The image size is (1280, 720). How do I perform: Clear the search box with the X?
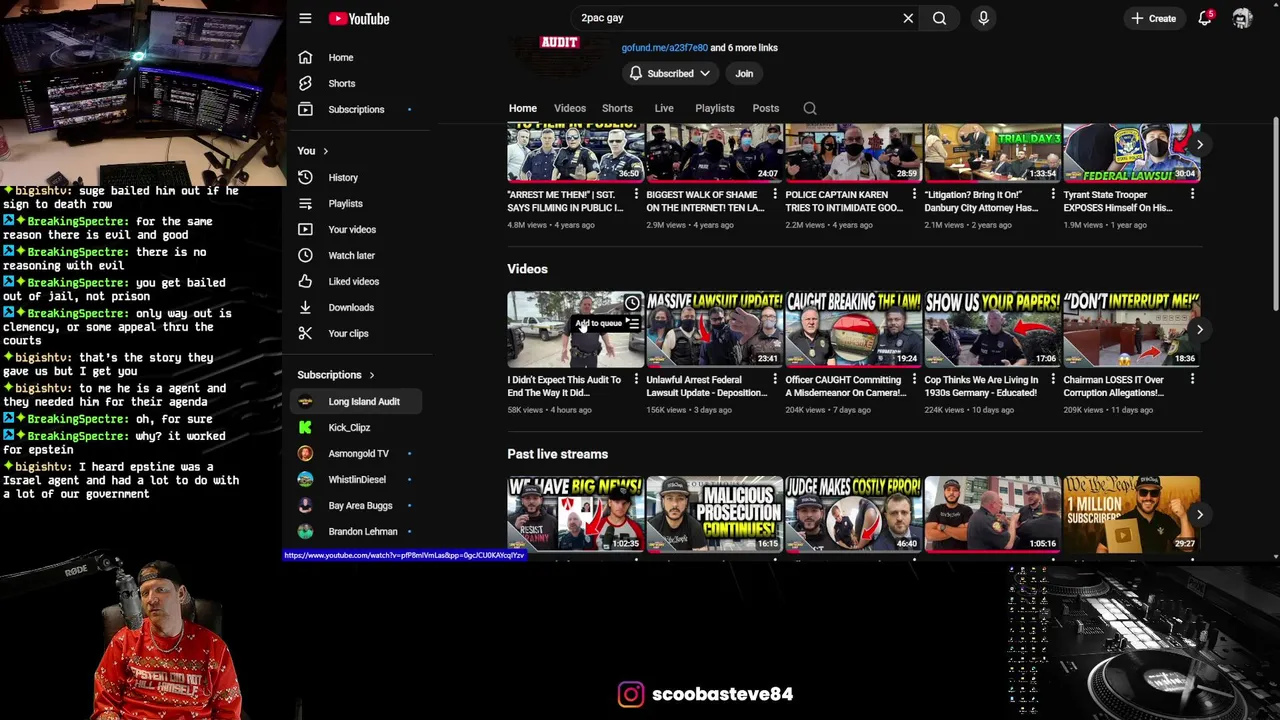pos(908,18)
